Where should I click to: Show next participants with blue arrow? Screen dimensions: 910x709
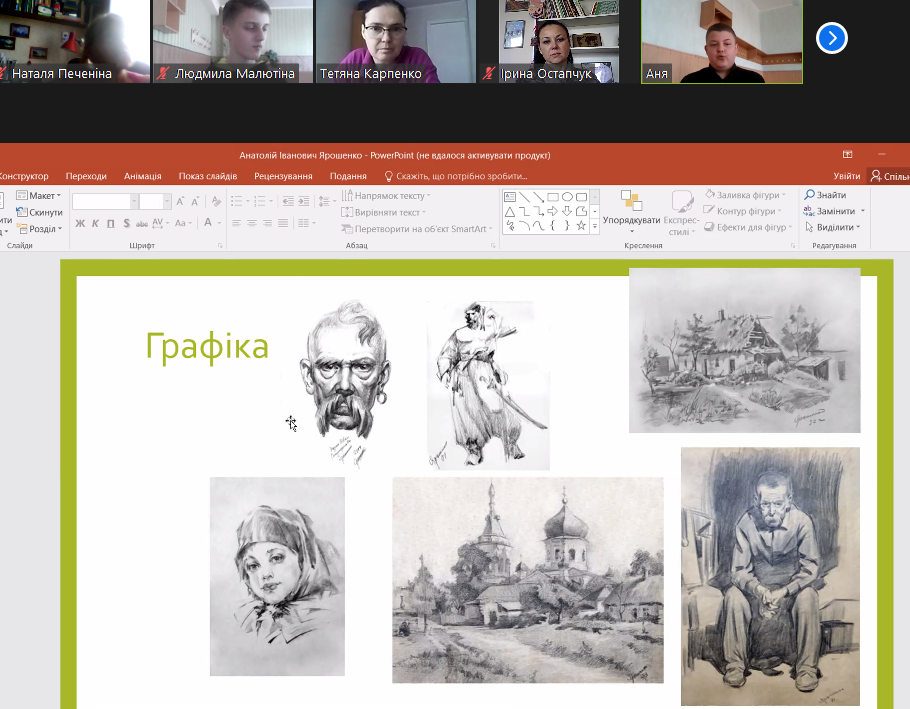[x=832, y=38]
